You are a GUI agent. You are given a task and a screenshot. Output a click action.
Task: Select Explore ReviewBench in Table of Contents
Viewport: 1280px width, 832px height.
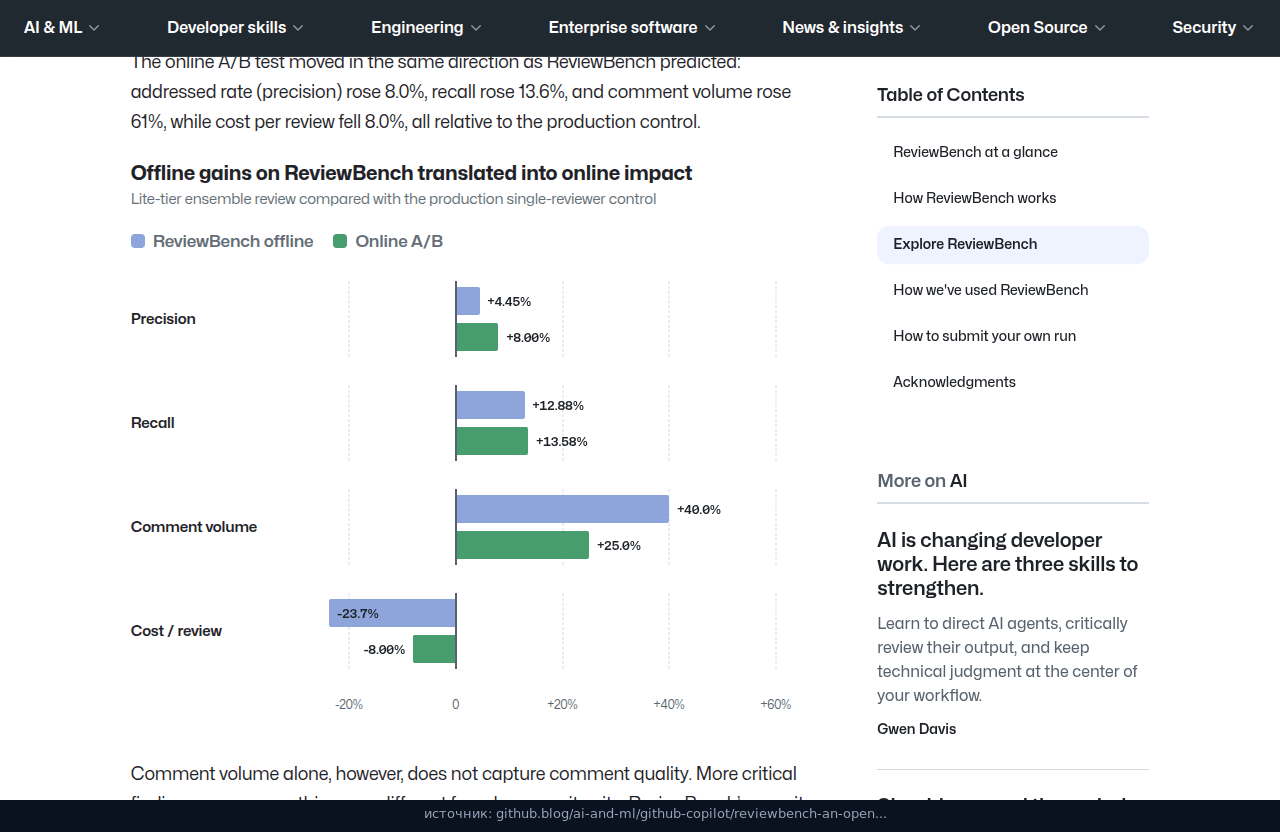click(x=1013, y=244)
